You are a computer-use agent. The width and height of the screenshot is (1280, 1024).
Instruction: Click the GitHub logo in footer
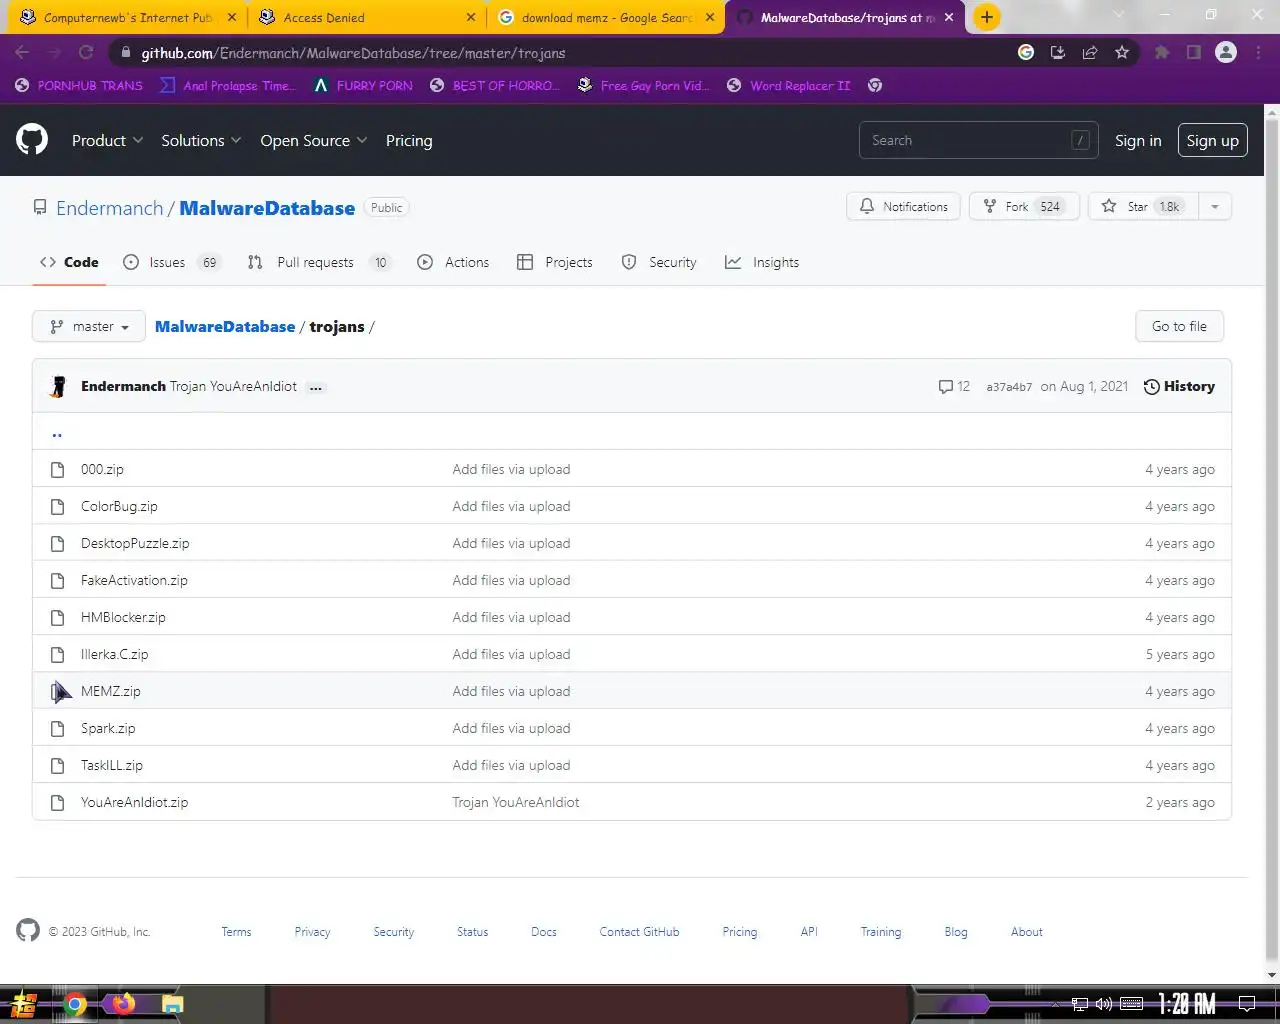(28, 930)
